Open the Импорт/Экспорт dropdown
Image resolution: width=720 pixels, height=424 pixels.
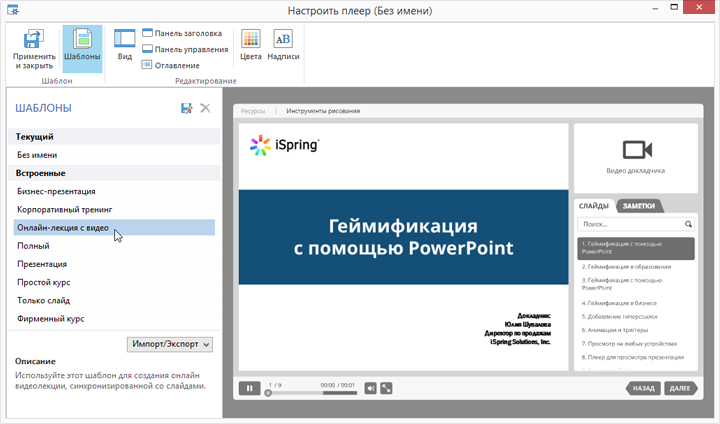(170, 344)
